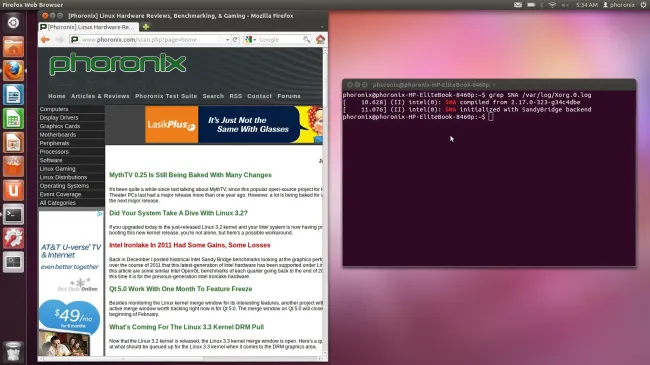Open the Operating Systems category link

(x=64, y=186)
